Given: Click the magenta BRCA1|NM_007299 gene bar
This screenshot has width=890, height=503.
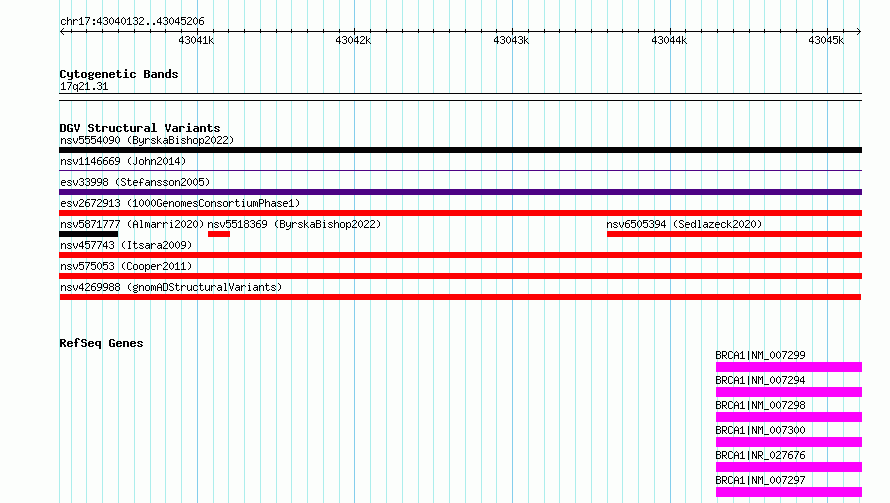Looking at the screenshot, I should point(789,367).
